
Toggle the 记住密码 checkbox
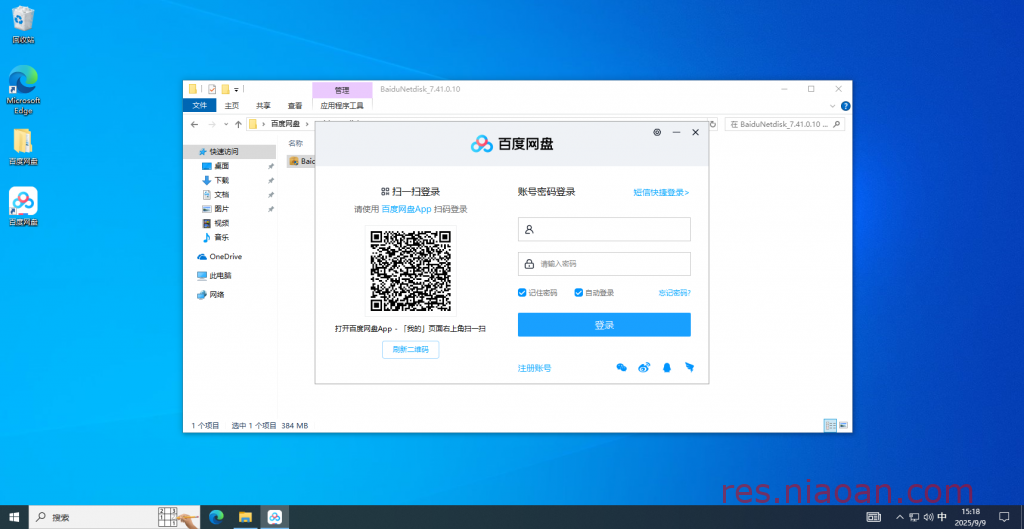[522, 293]
